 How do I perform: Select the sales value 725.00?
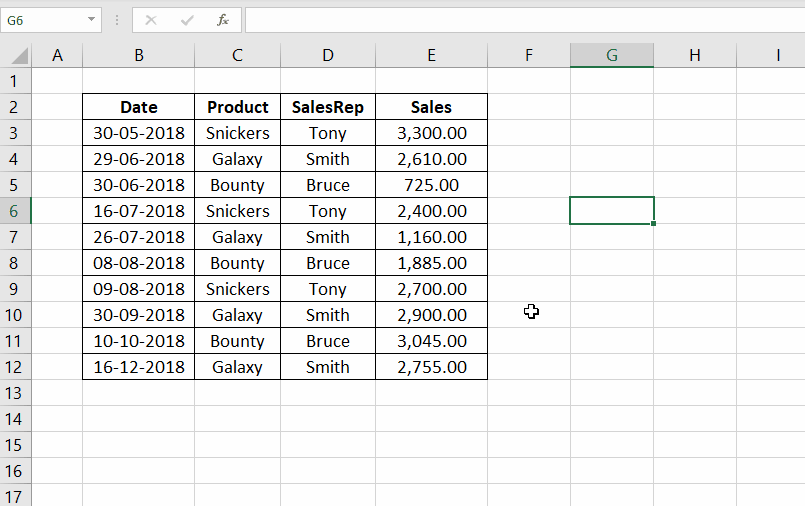pyautogui.click(x=432, y=185)
